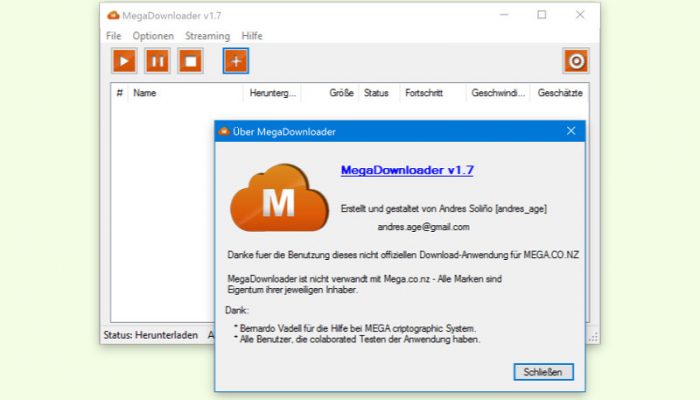This screenshot has height=400, width=700.
Task: Close the Über MegaDownloader dialog with X
Action: 571,131
